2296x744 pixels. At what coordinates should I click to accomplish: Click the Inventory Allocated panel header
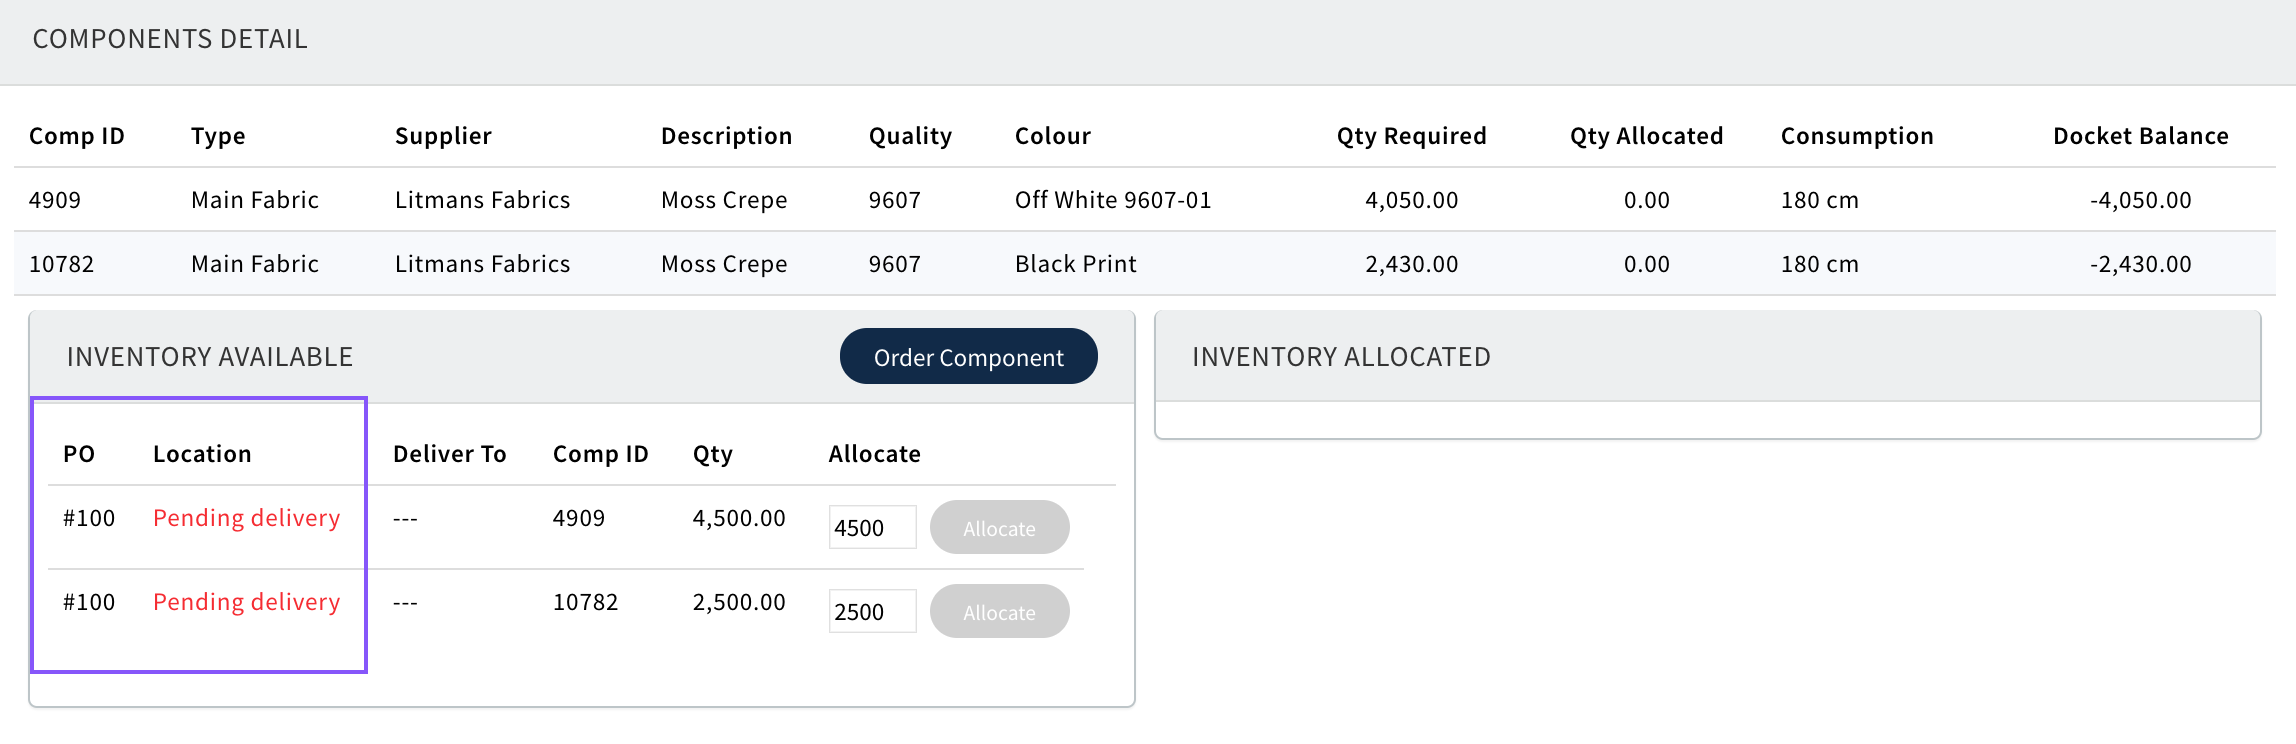point(1341,357)
